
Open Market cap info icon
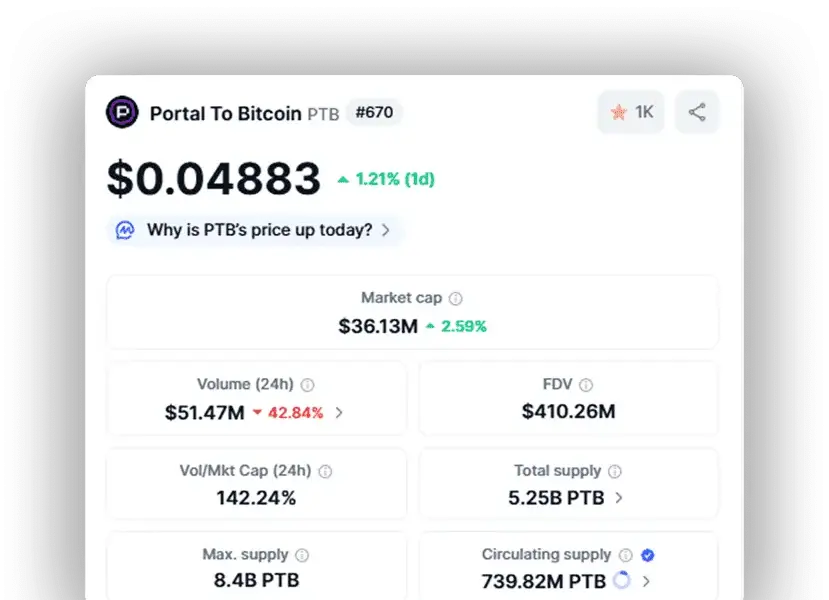[455, 299]
